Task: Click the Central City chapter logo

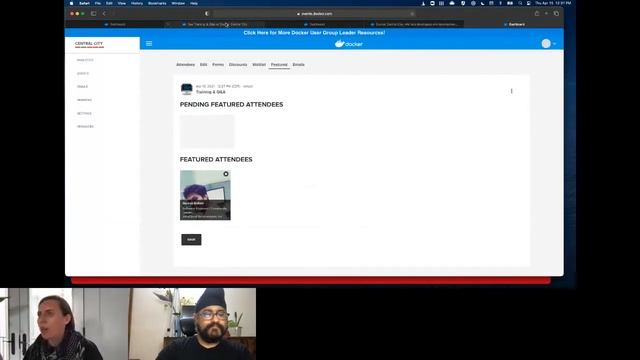Action: pyautogui.click(x=89, y=44)
